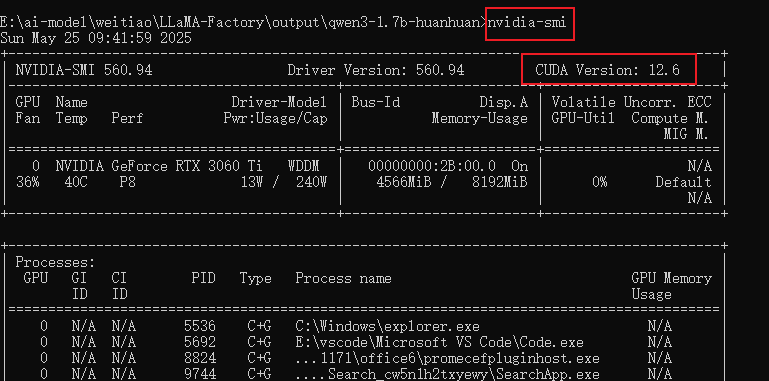Click the Bus-Id 00000000:2B:00.0 value
The image size is (769, 381).
pyautogui.click(x=432, y=166)
